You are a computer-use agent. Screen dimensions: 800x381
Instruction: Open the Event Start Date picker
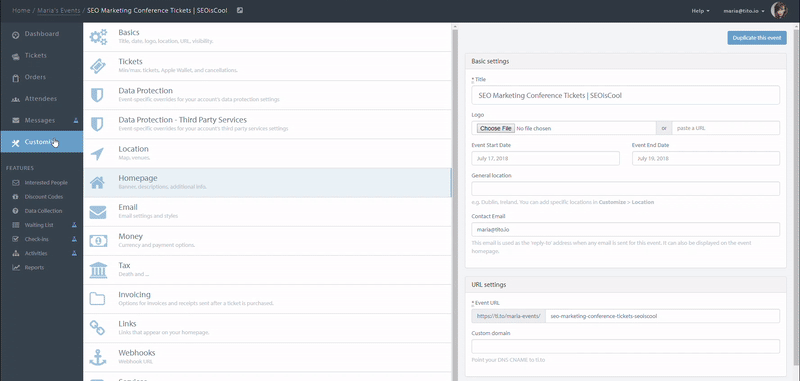[545, 158]
